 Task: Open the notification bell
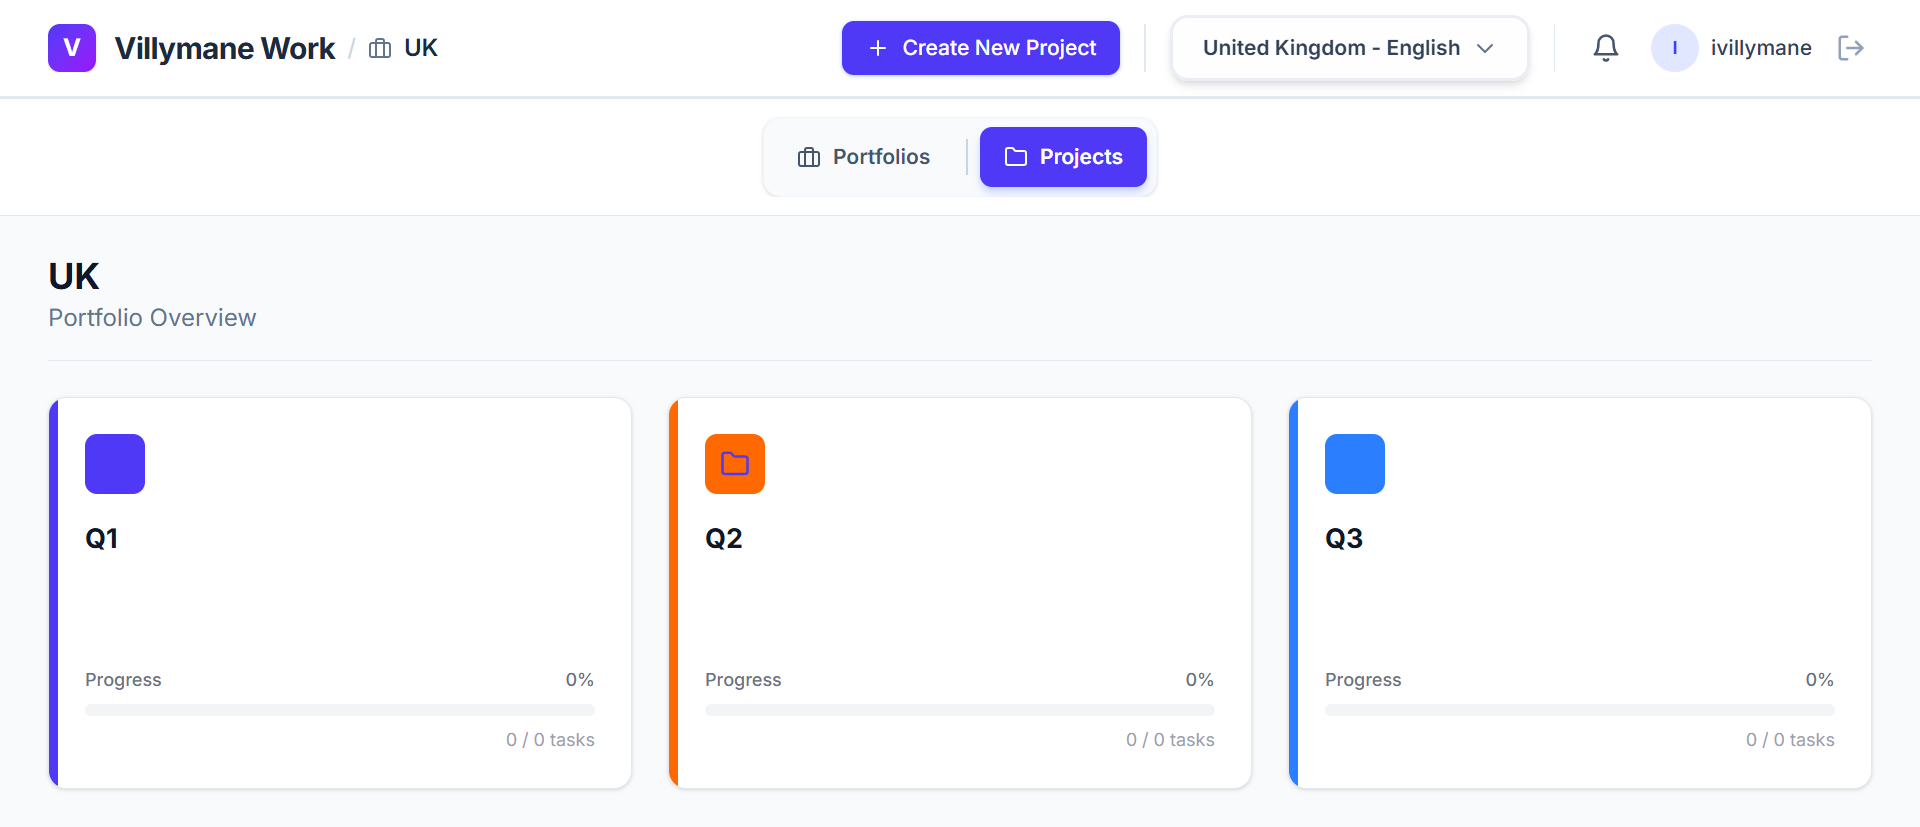(1606, 47)
